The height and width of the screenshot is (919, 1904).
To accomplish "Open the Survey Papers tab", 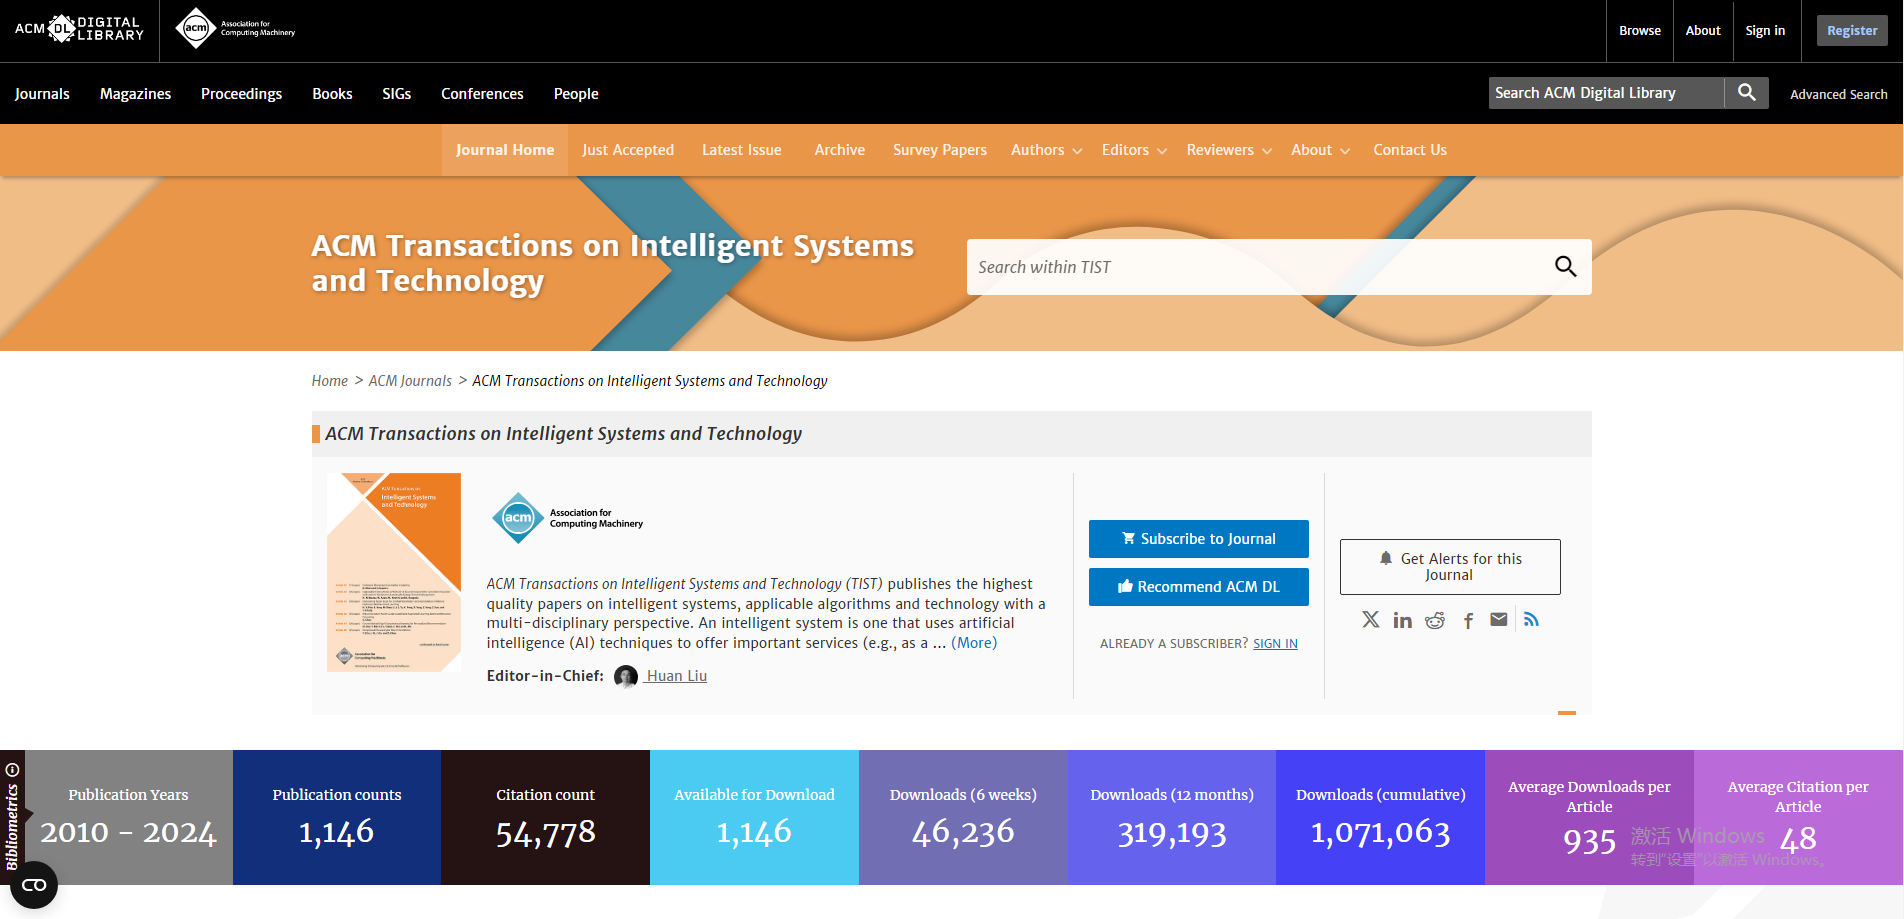I will [940, 150].
